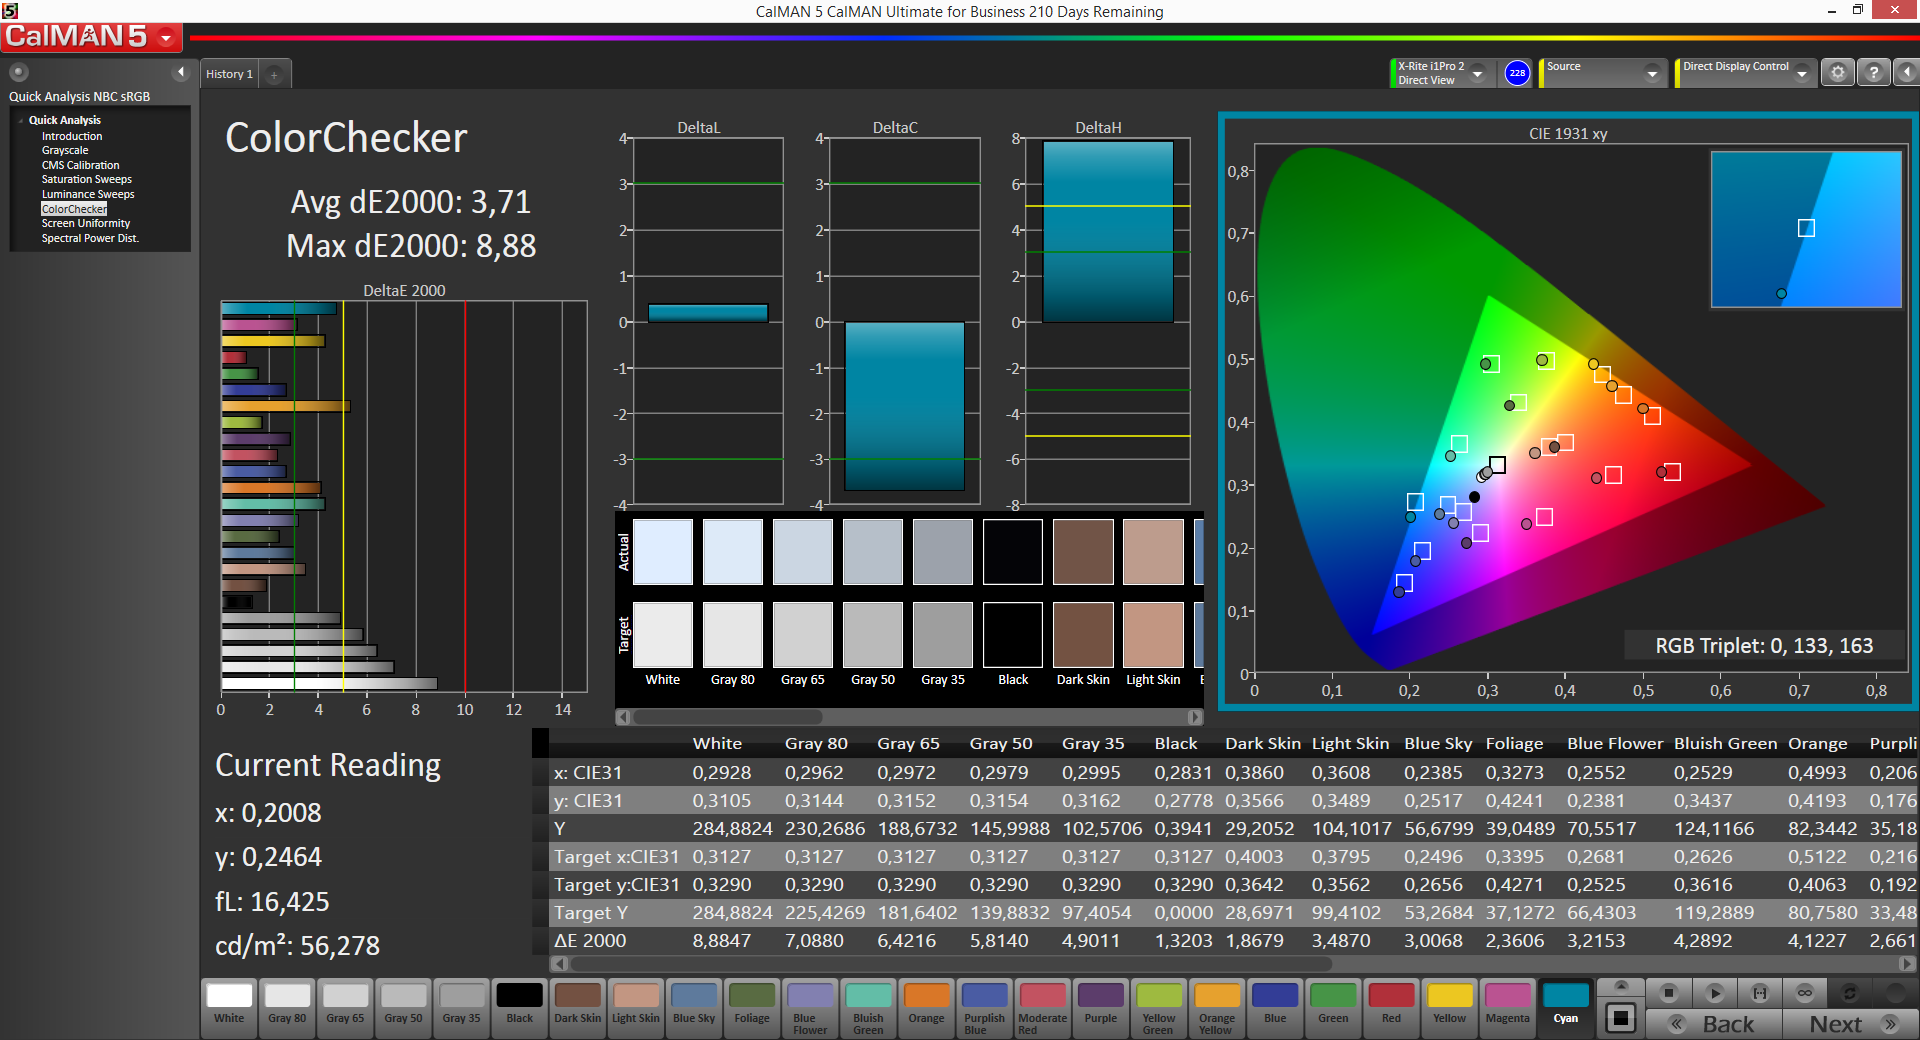
Task: Start reading series with the play button
Action: 1714,993
